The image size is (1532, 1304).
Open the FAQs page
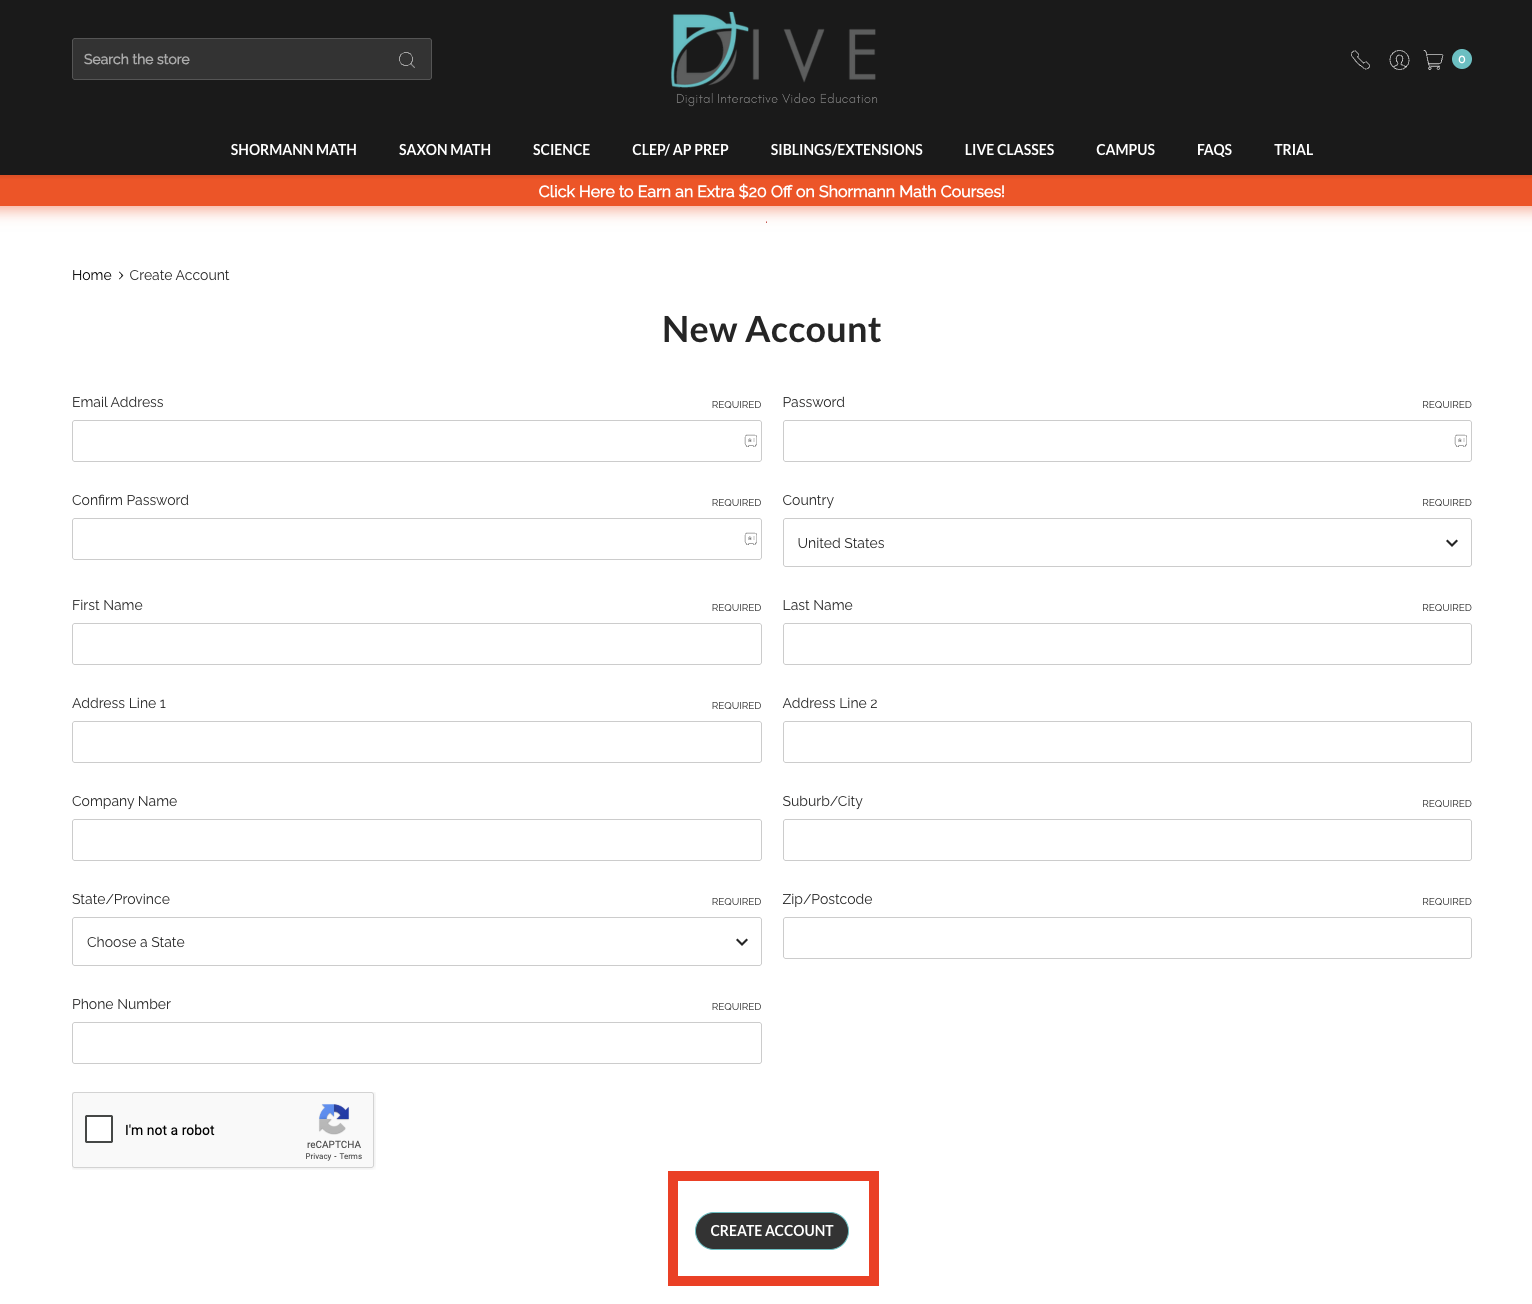(x=1214, y=150)
